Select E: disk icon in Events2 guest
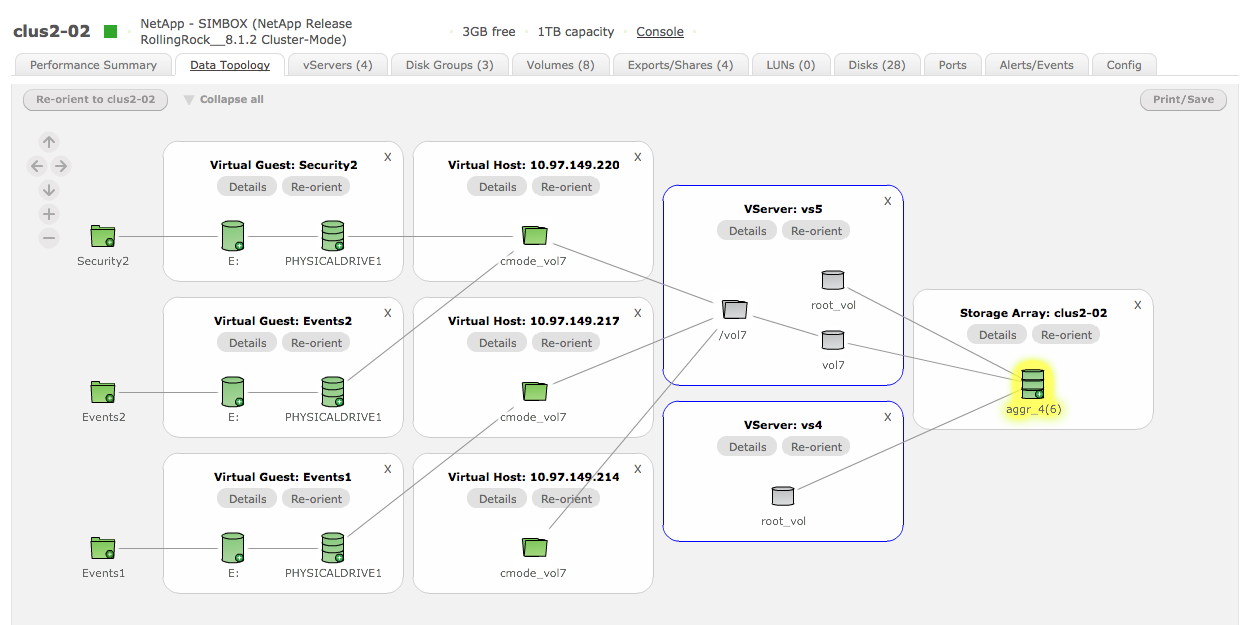The height and width of the screenshot is (625, 1248). click(233, 392)
